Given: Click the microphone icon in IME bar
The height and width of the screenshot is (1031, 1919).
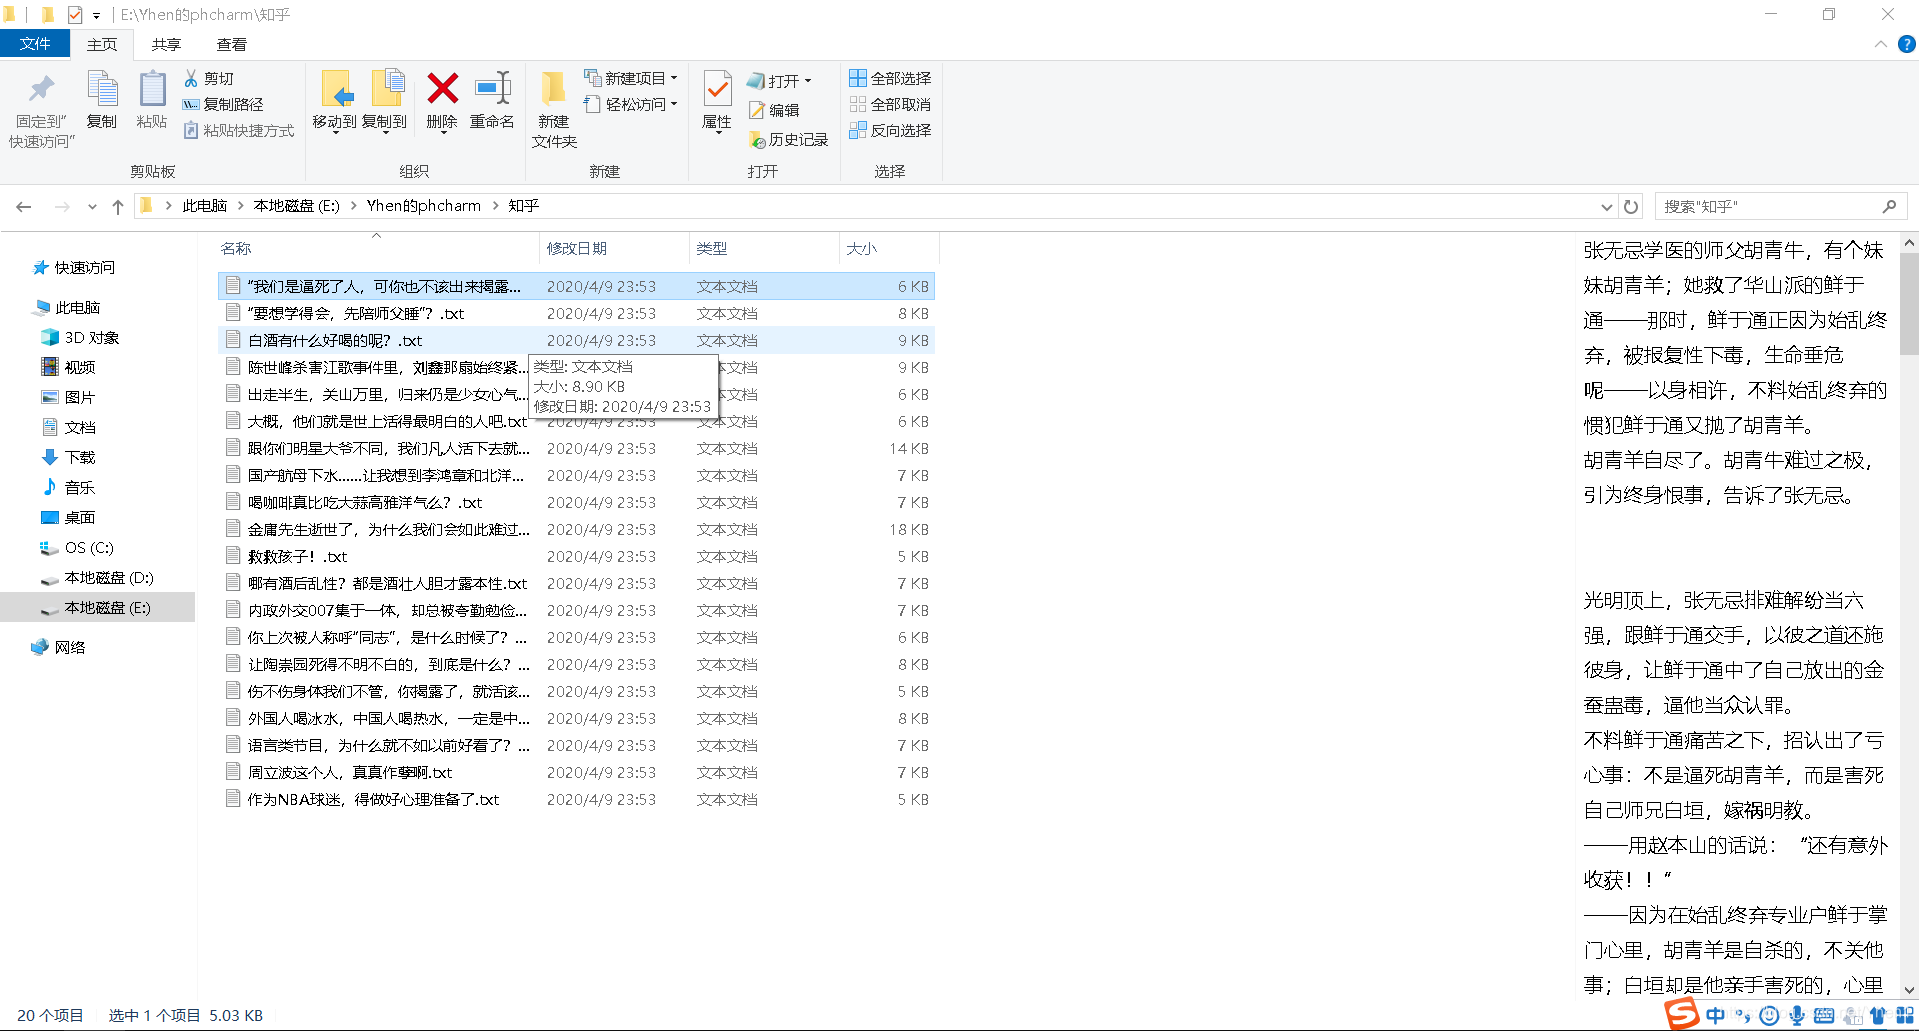Looking at the screenshot, I should 1797,1016.
